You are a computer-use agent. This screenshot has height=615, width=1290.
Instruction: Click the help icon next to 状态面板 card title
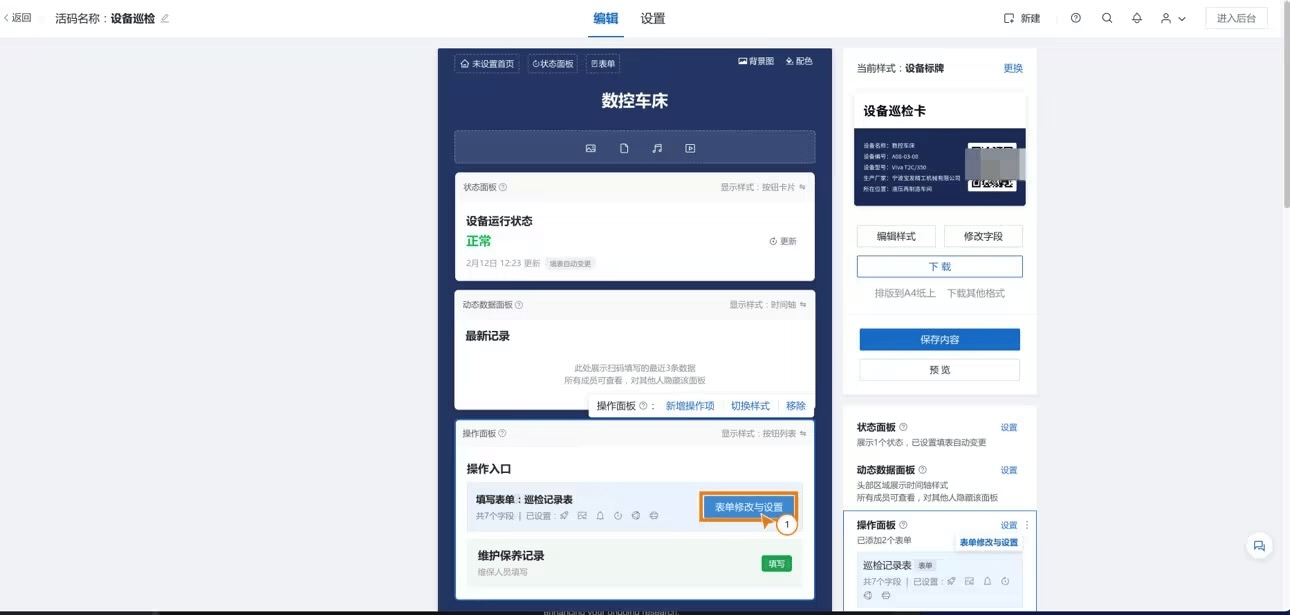click(503, 187)
